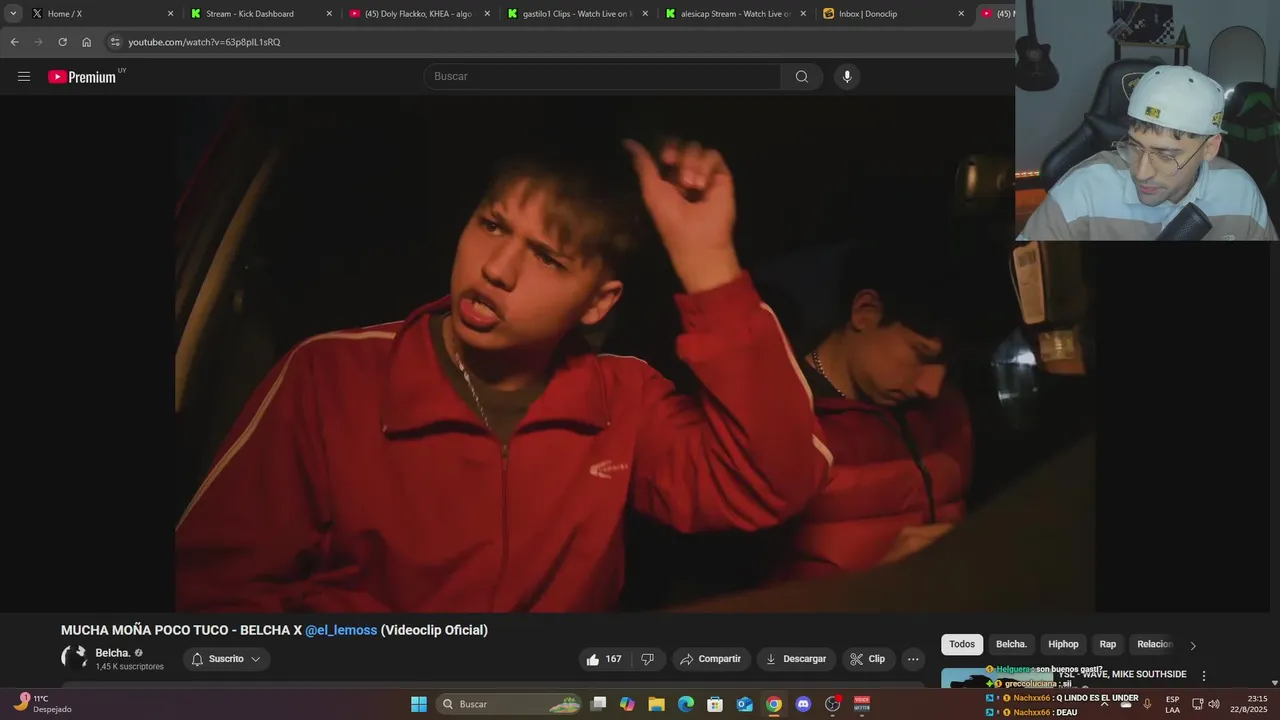Click the Windows taskbar Buscar search box
Image resolution: width=1280 pixels, height=720 pixels.
point(510,704)
